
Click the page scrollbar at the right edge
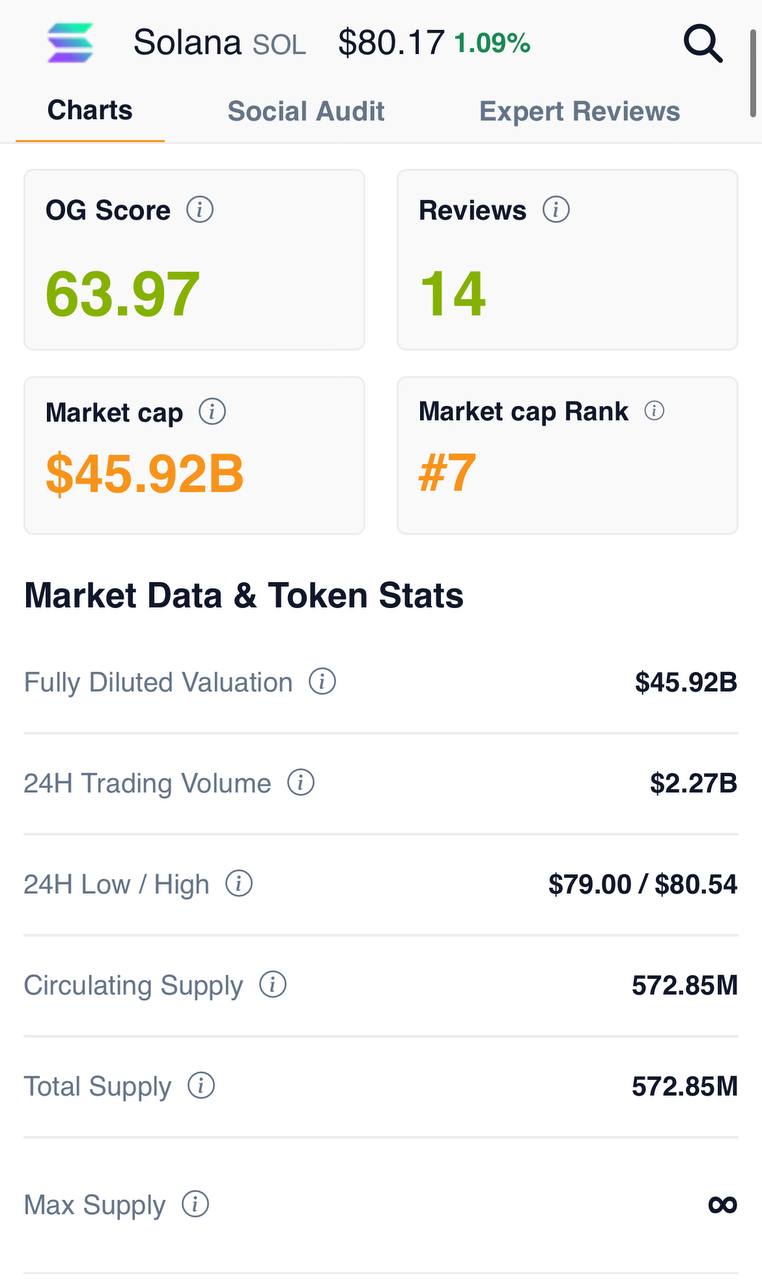point(753,72)
